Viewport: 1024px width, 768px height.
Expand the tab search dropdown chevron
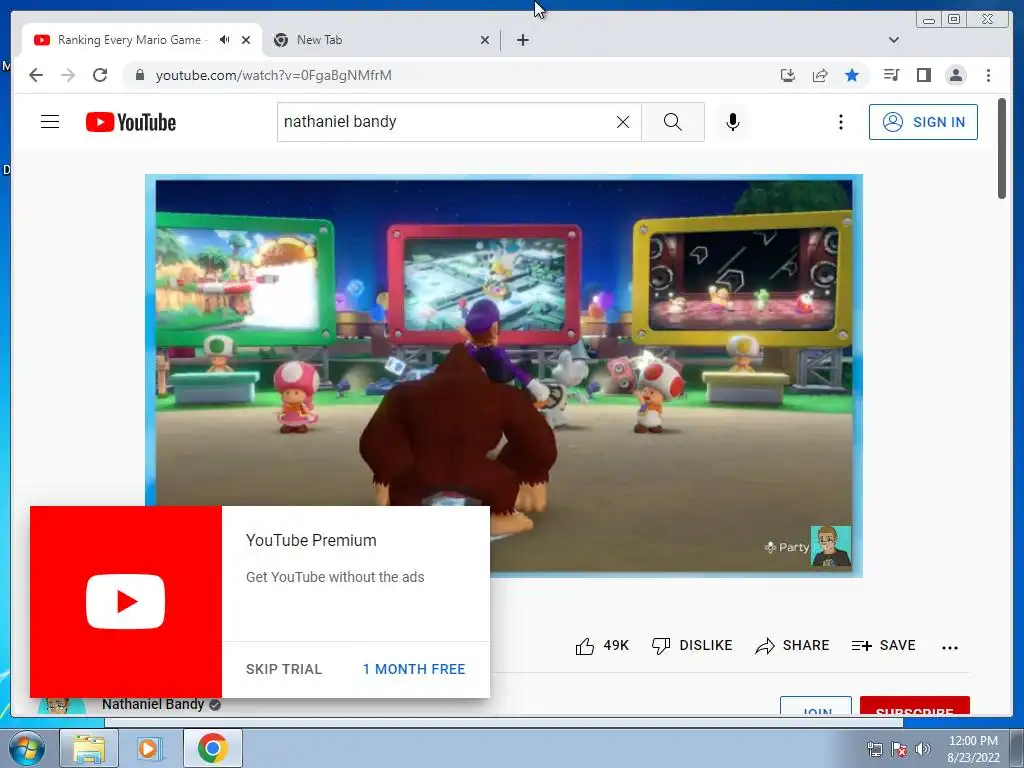pos(894,40)
